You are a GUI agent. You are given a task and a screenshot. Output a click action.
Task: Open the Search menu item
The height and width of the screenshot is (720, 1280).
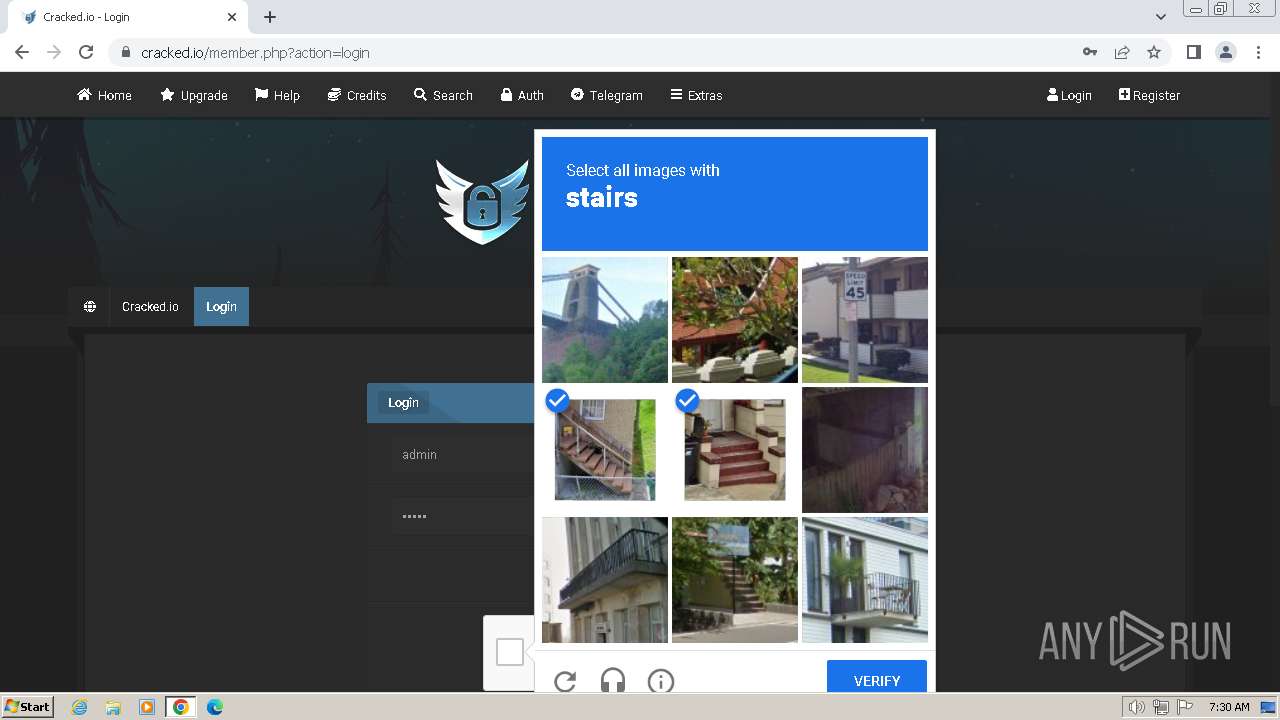[443, 95]
